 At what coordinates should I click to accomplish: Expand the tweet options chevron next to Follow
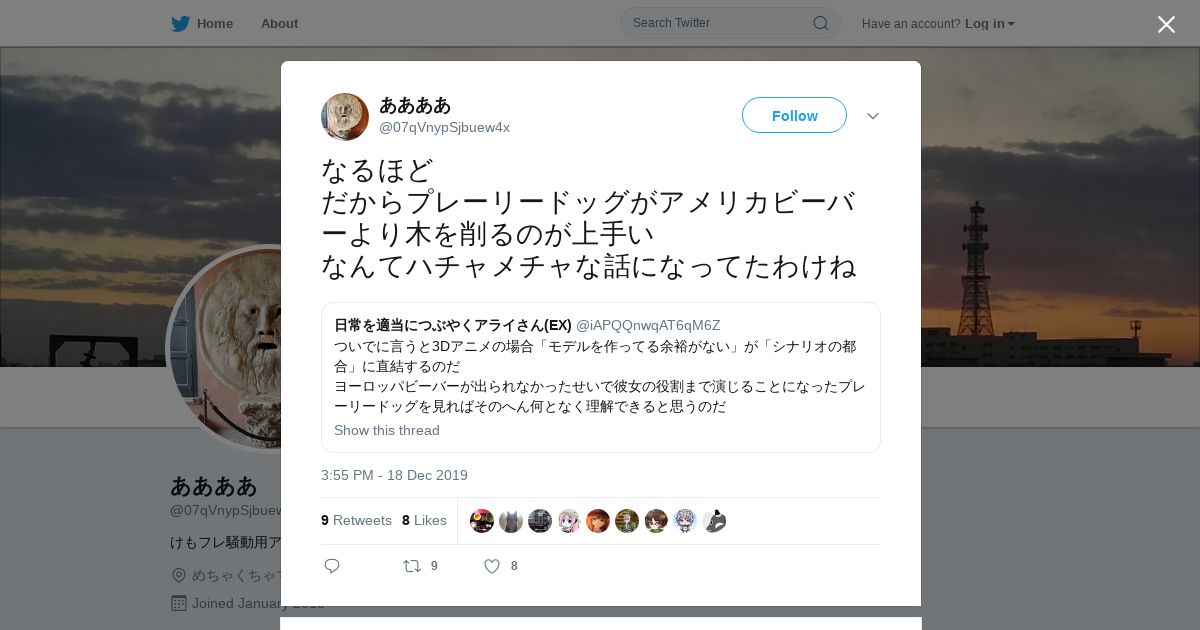(873, 116)
